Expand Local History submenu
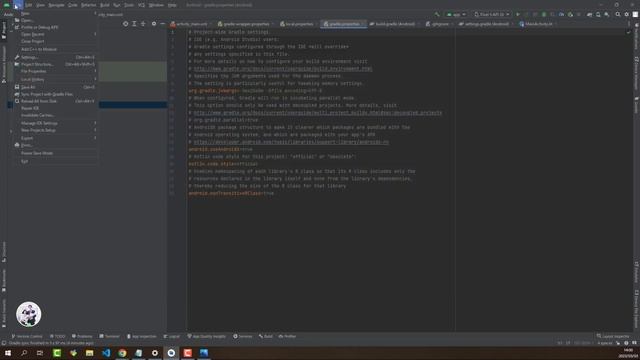 tap(56, 80)
